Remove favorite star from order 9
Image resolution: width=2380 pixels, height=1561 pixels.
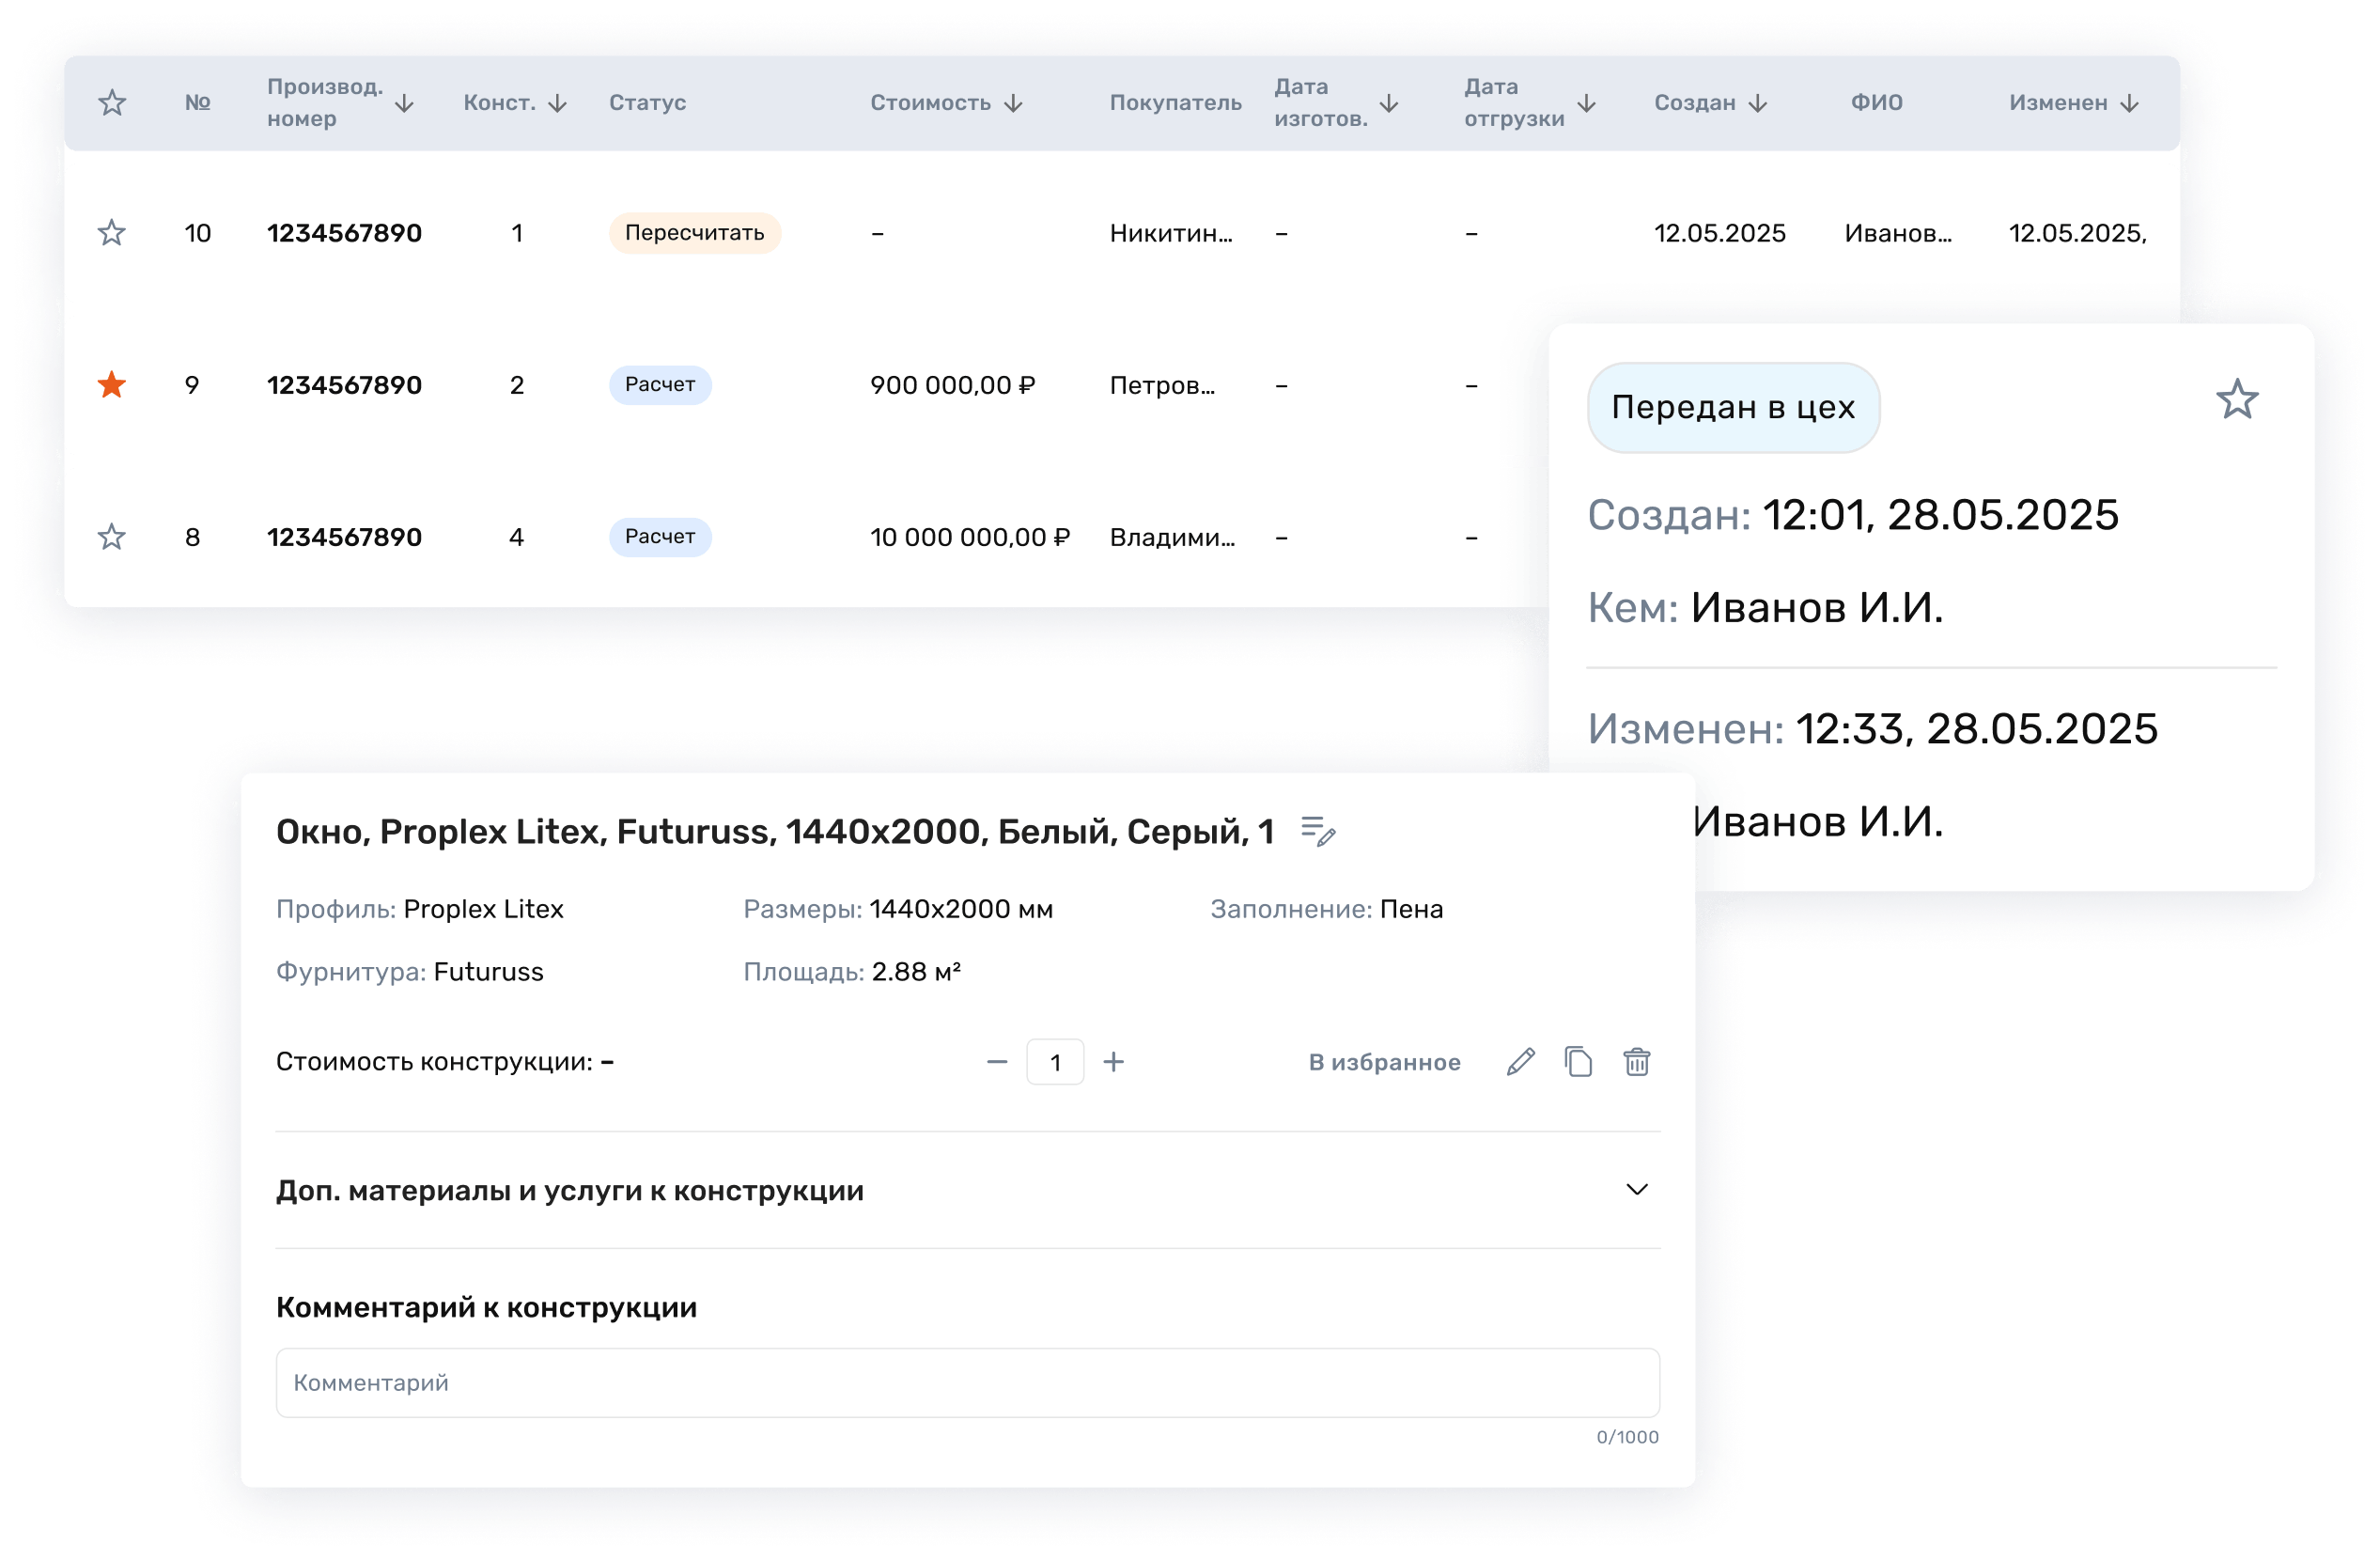[112, 385]
